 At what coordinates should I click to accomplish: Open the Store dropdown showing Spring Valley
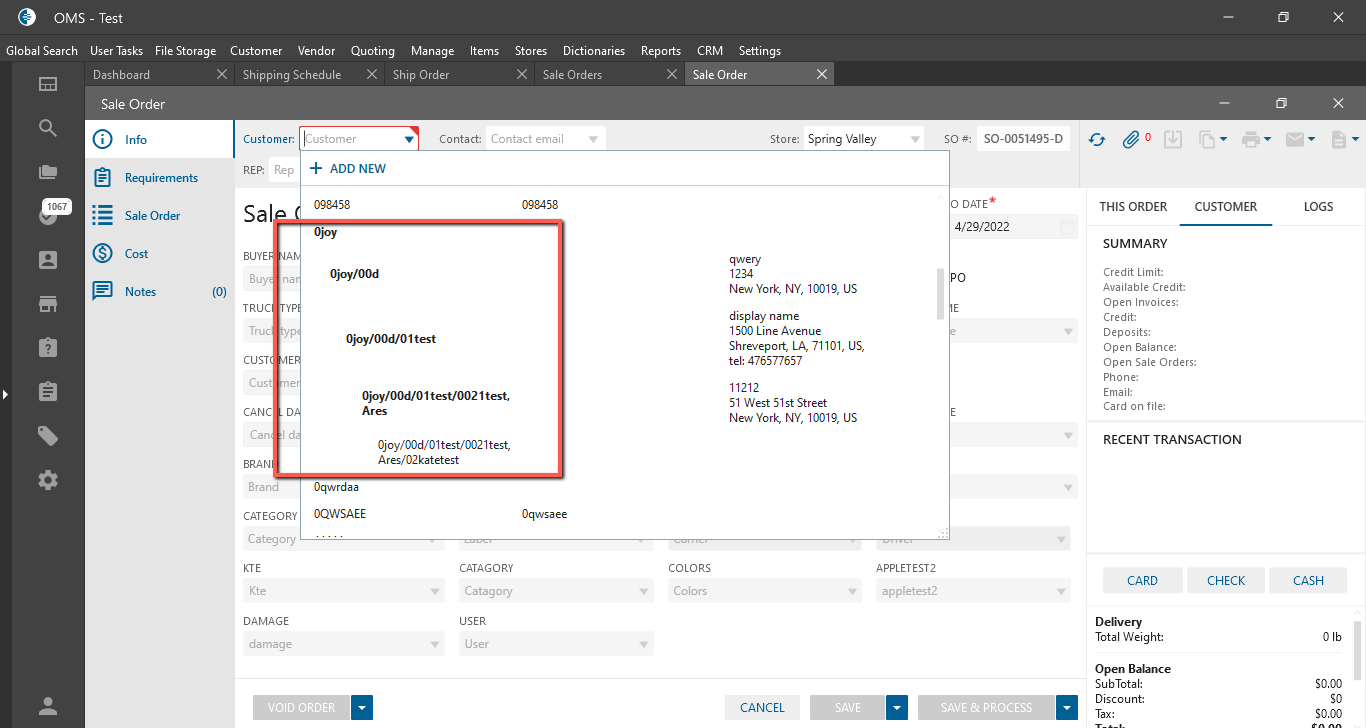pyautogui.click(x=915, y=140)
